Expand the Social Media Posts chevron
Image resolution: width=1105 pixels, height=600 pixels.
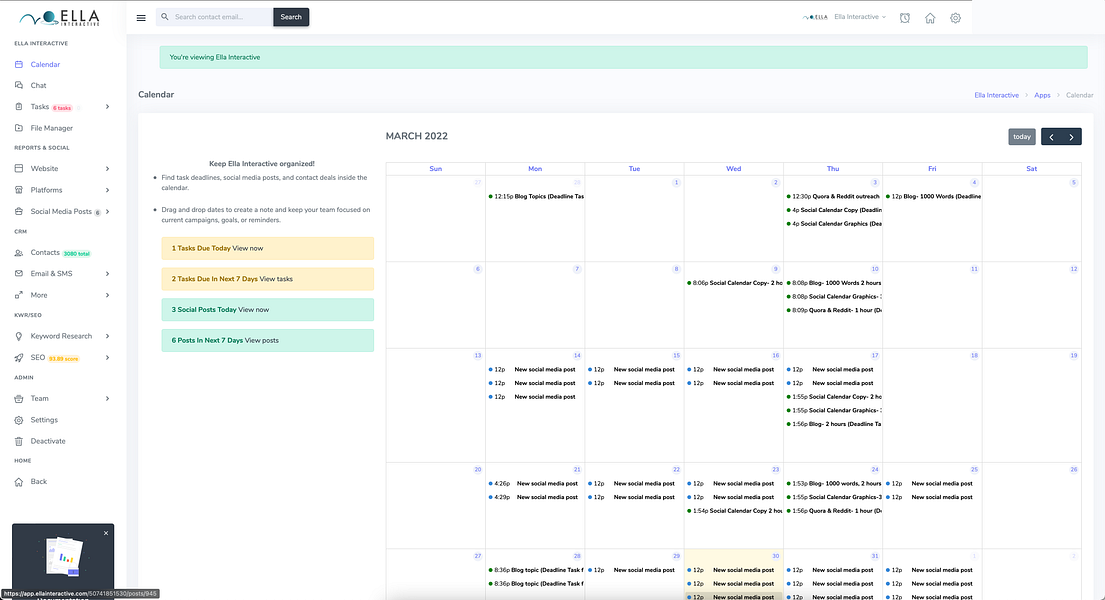click(107, 212)
